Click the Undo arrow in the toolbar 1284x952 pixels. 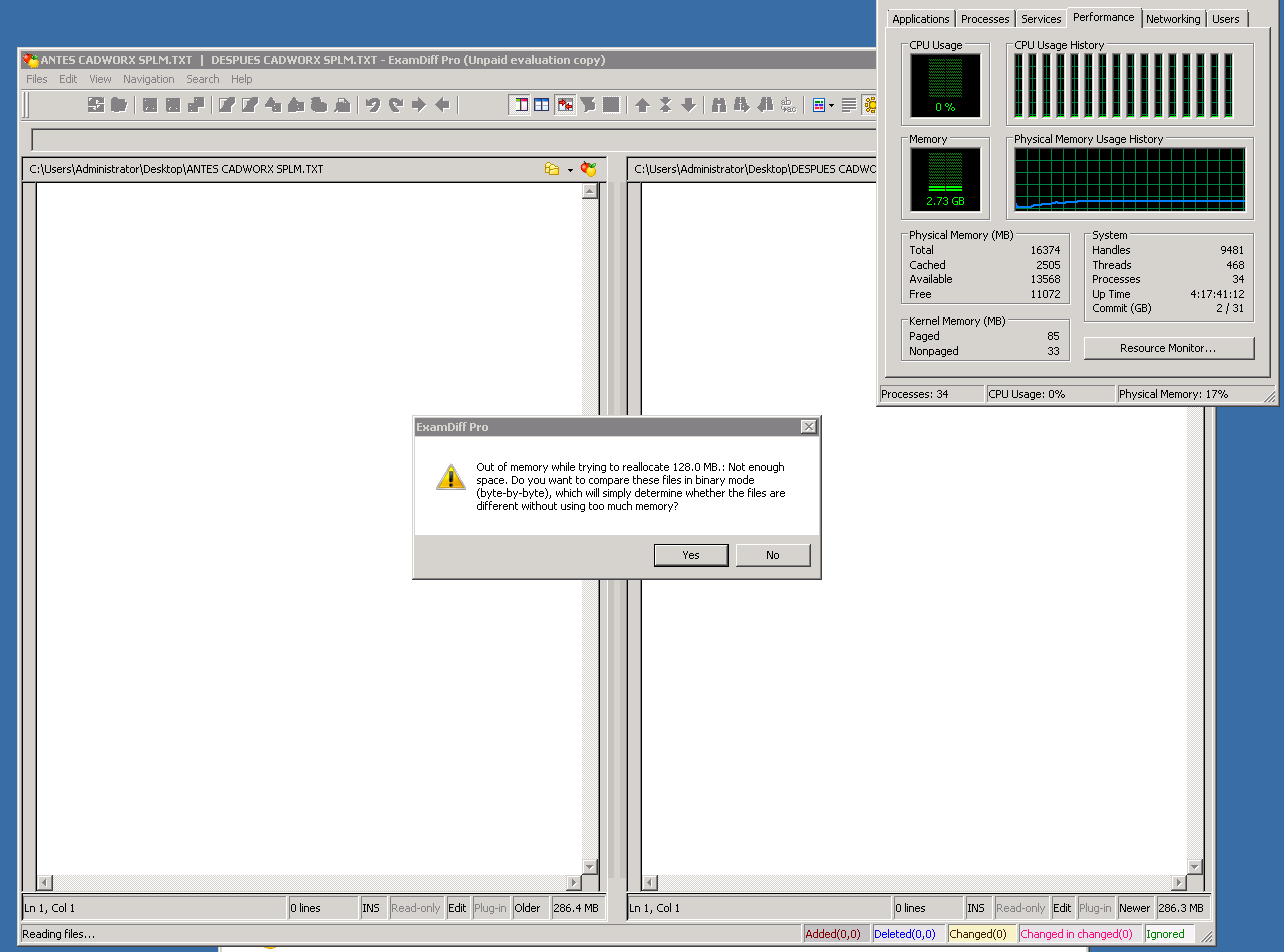coord(373,104)
